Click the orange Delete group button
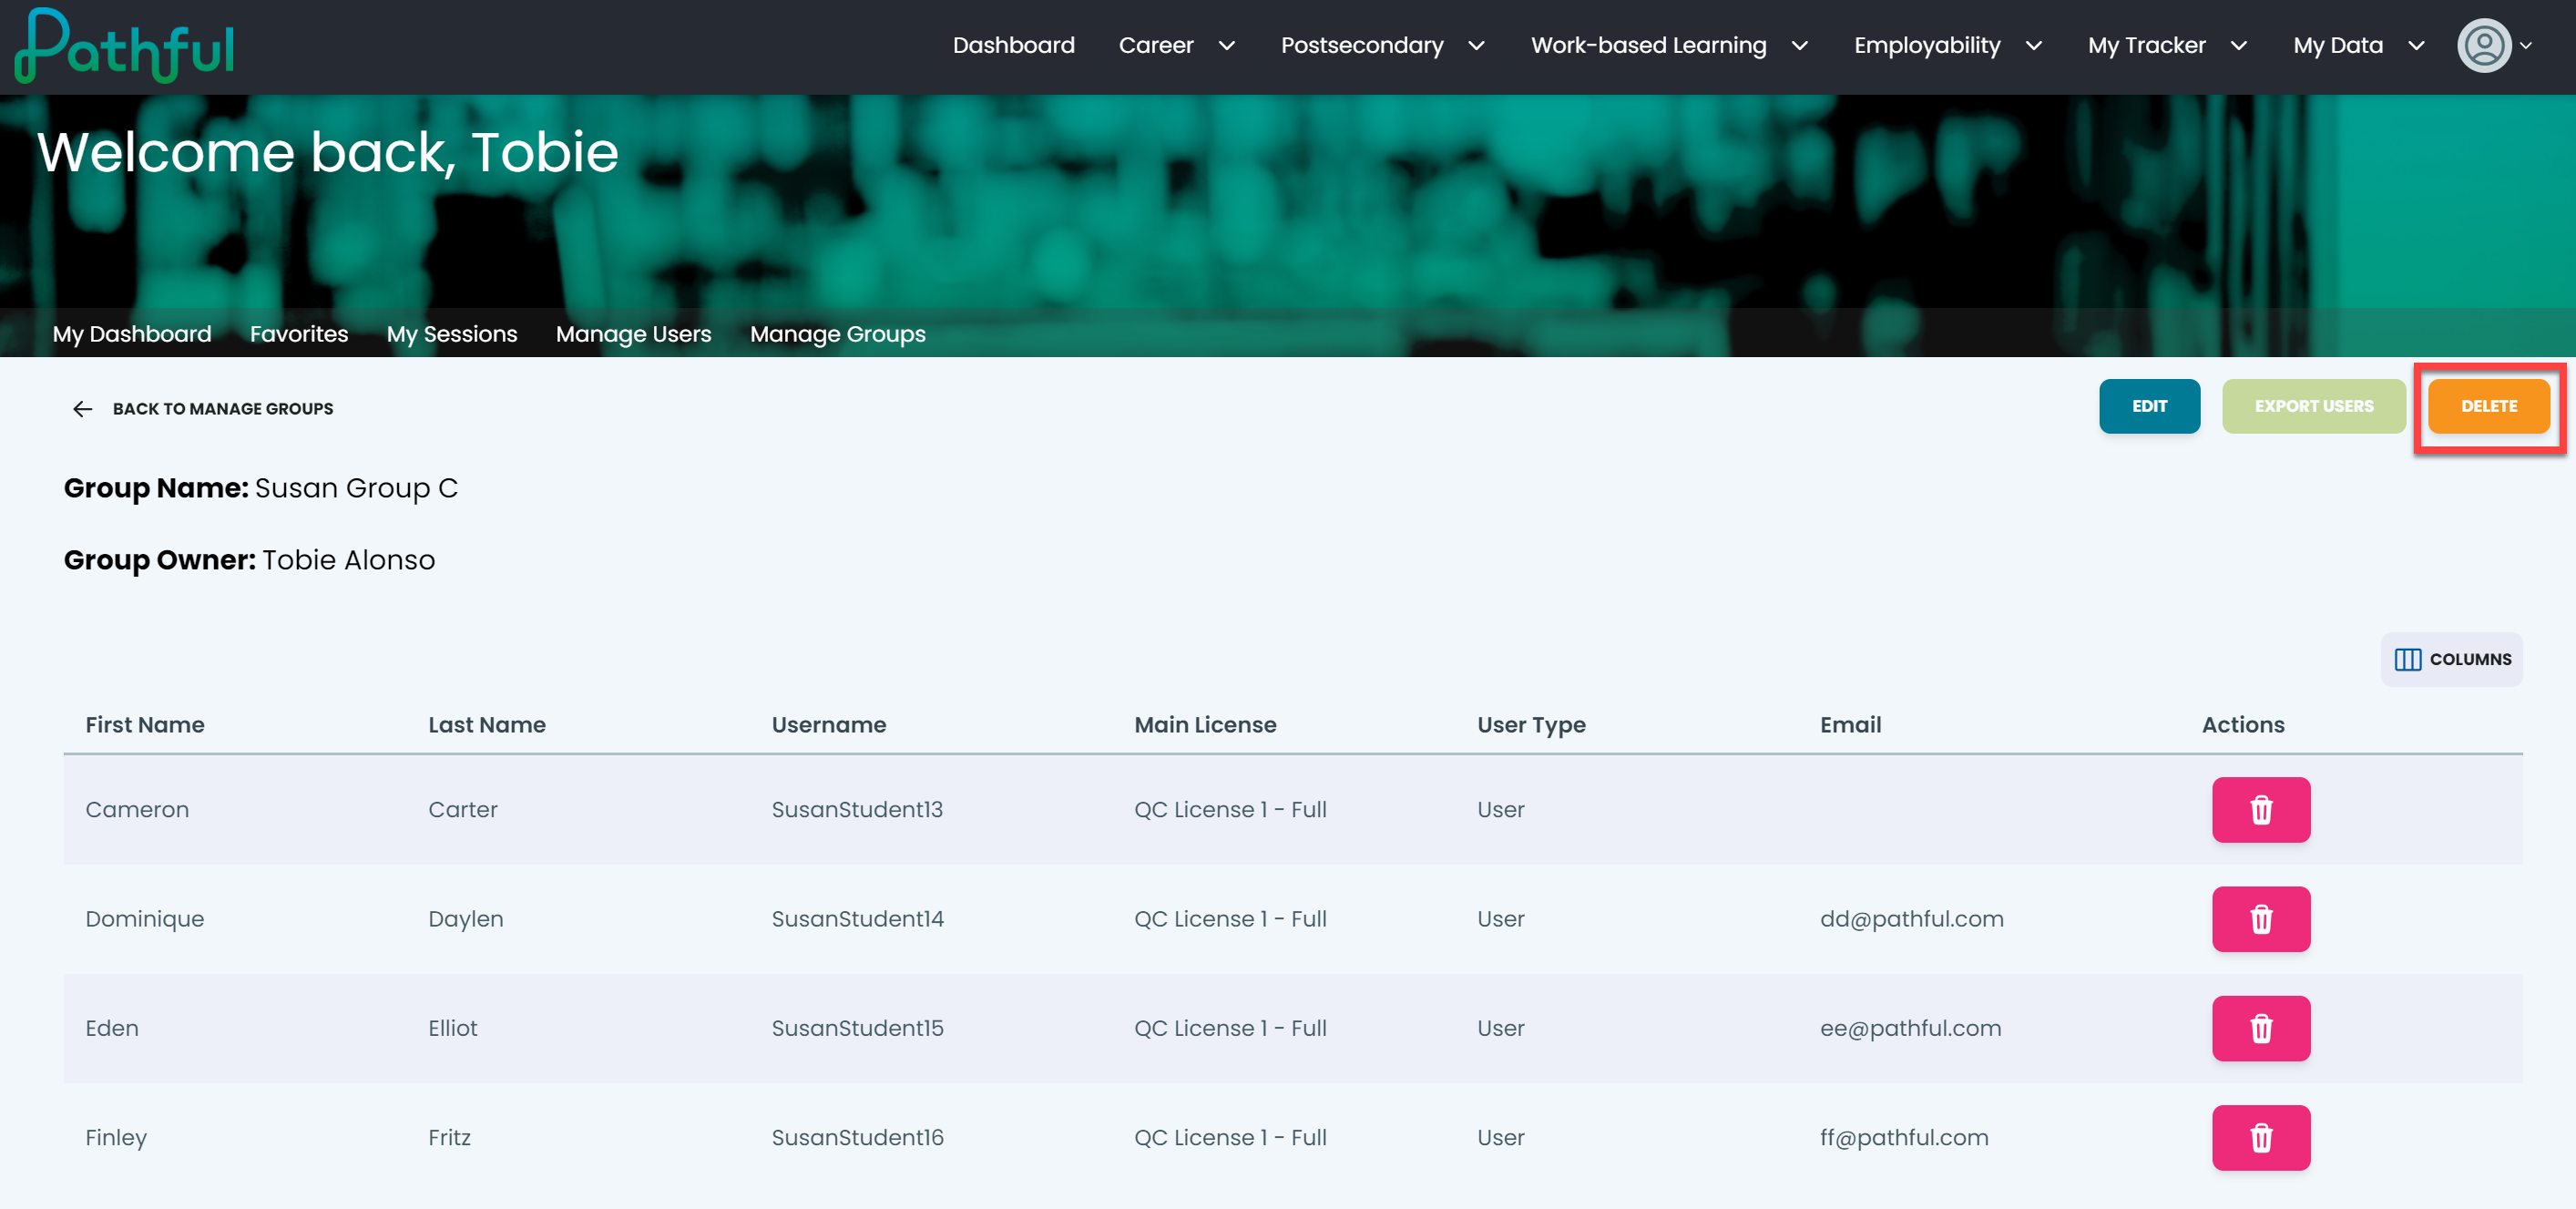Viewport: 2576px width, 1209px height. click(x=2488, y=406)
